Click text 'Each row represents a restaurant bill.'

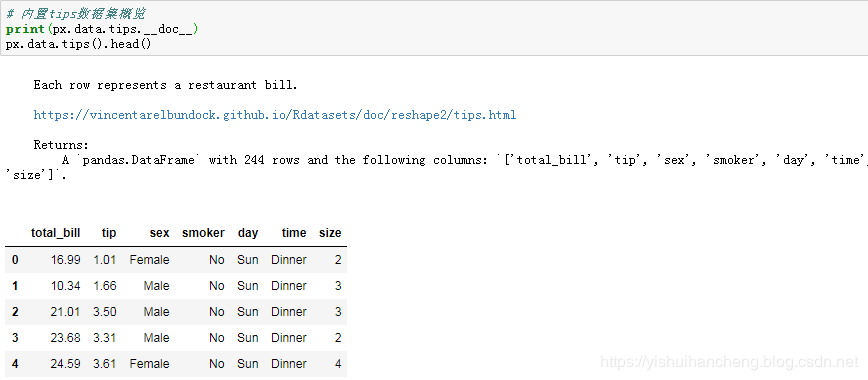tap(166, 85)
